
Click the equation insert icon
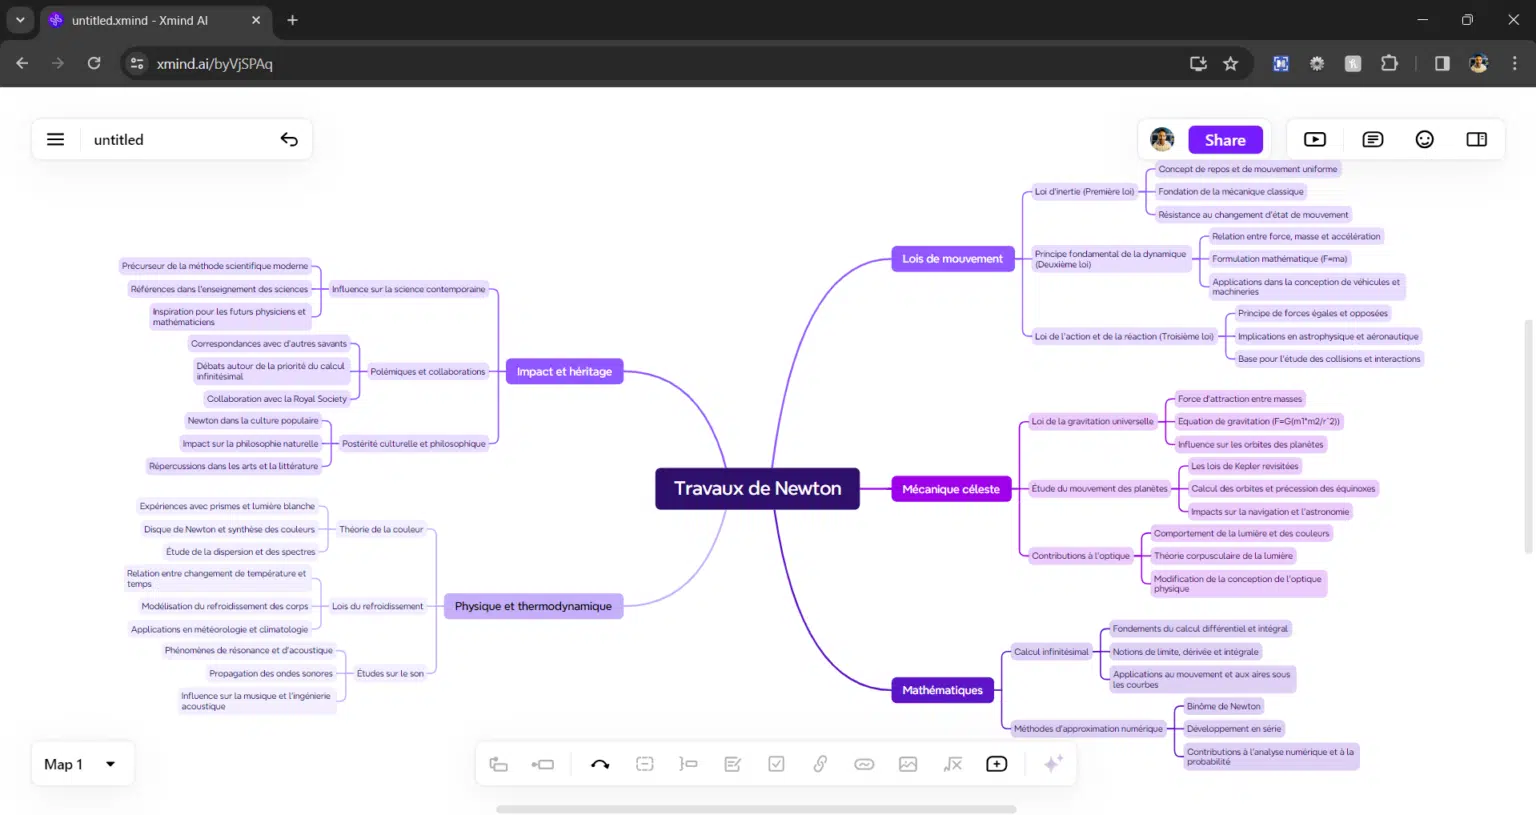pyautogui.click(x=953, y=764)
